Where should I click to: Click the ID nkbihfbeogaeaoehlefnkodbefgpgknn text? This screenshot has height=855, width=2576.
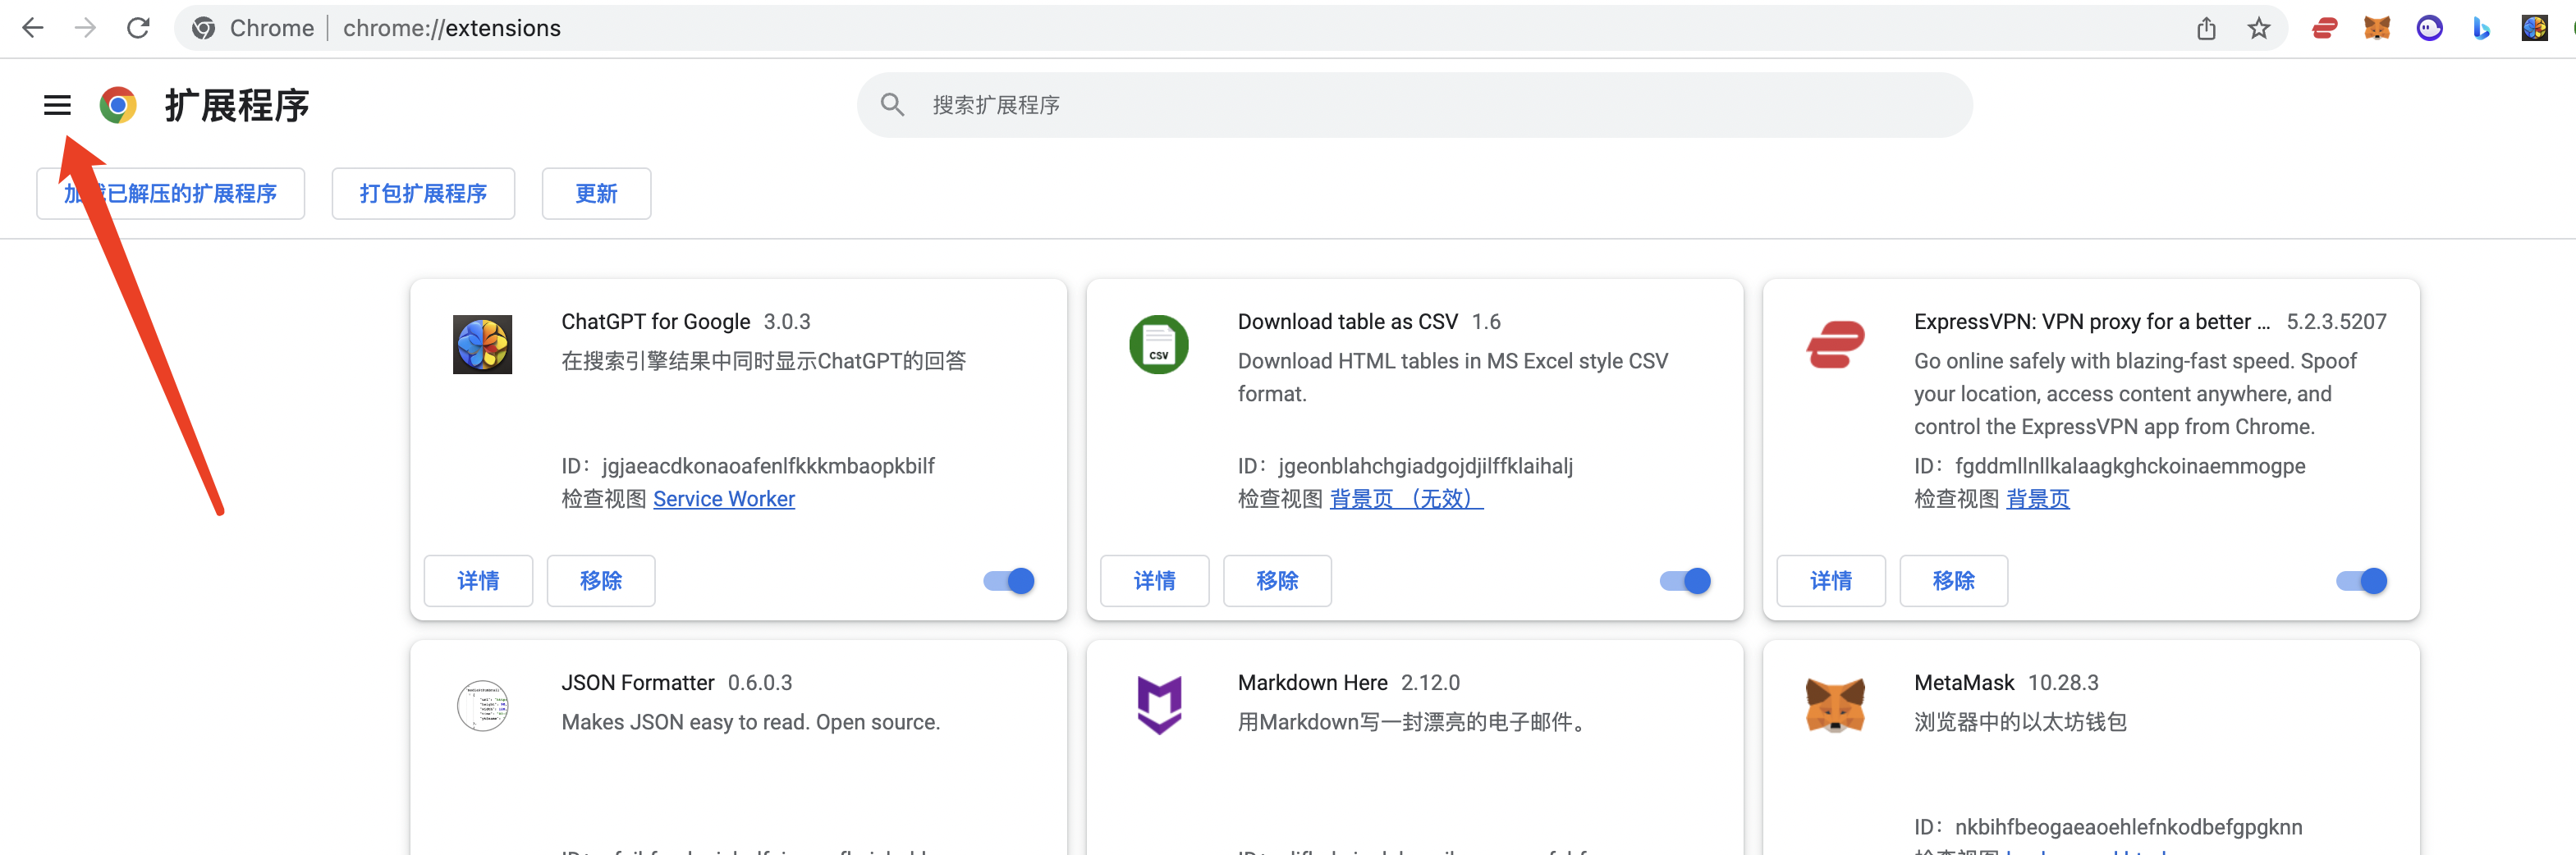click(2108, 827)
